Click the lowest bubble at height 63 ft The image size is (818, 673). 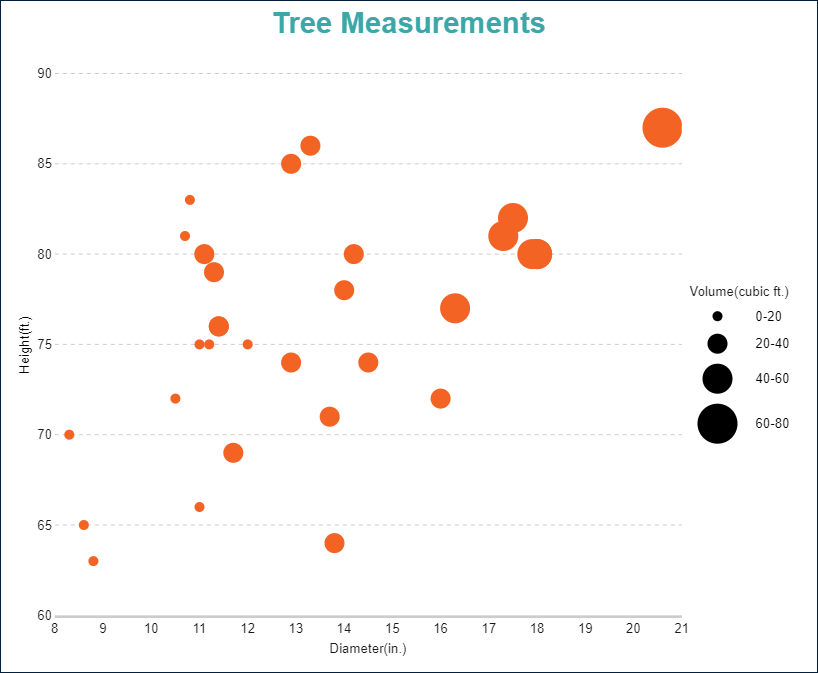(93, 561)
